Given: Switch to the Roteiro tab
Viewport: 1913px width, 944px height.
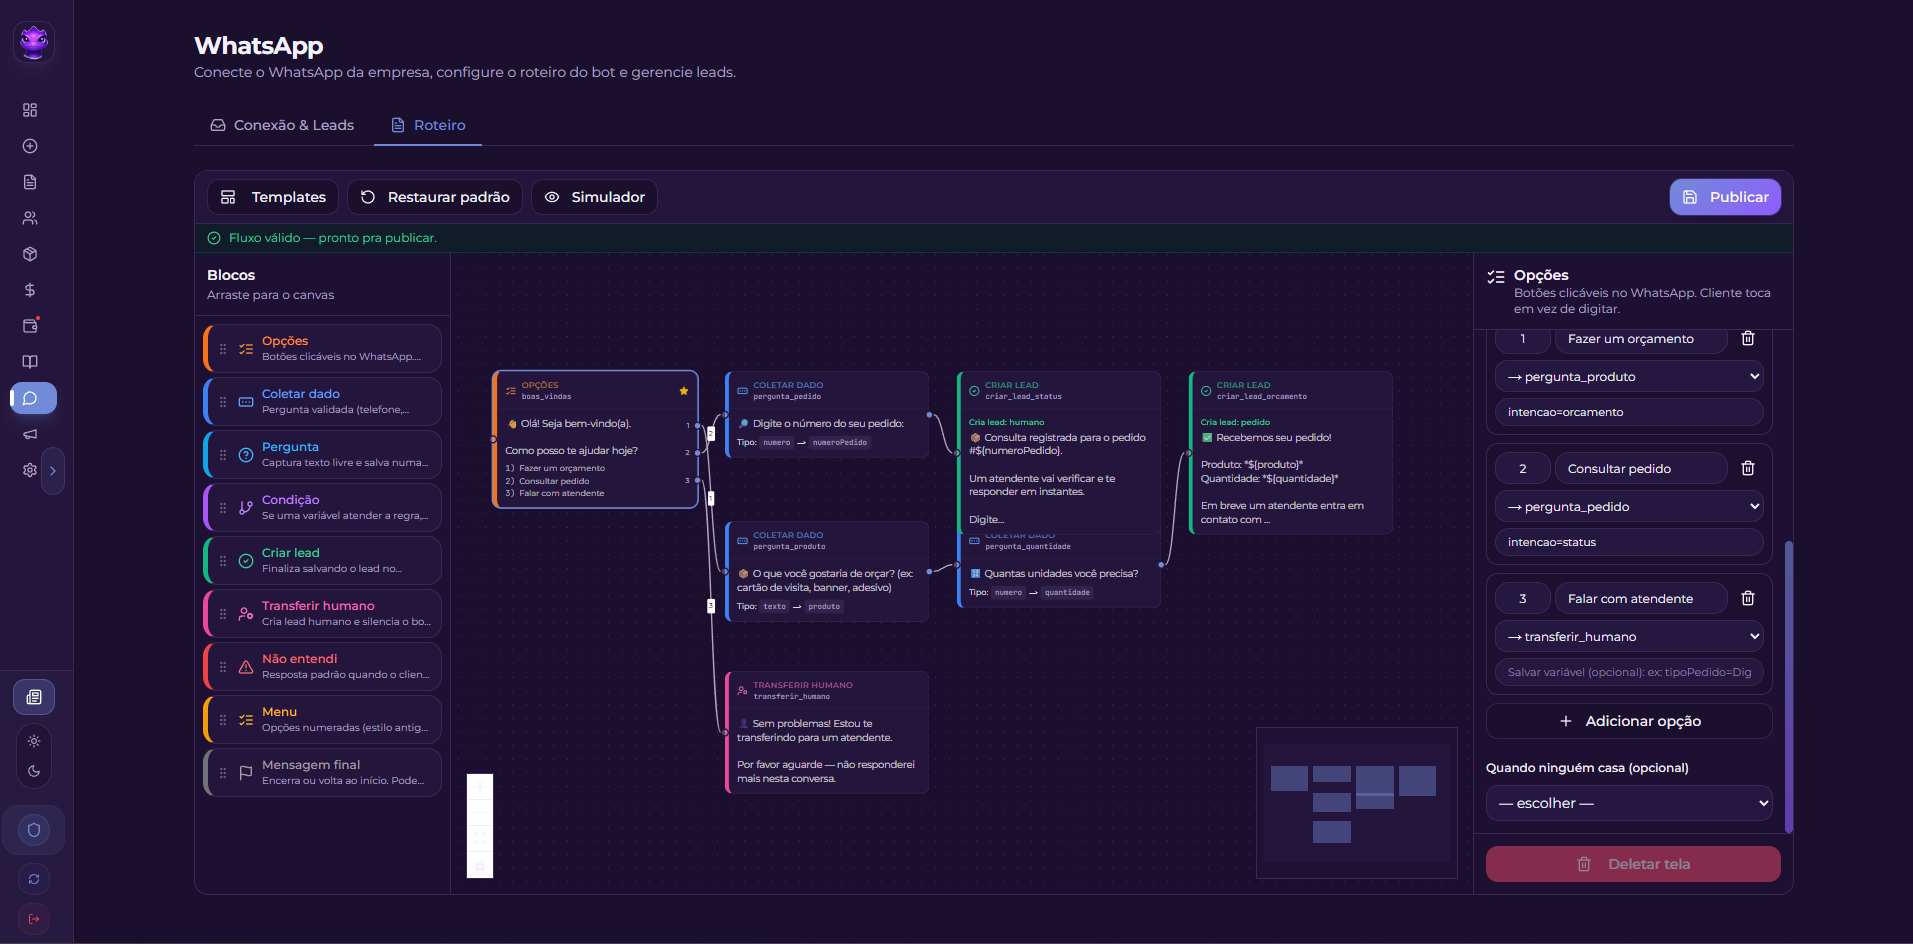Looking at the screenshot, I should click(x=428, y=125).
